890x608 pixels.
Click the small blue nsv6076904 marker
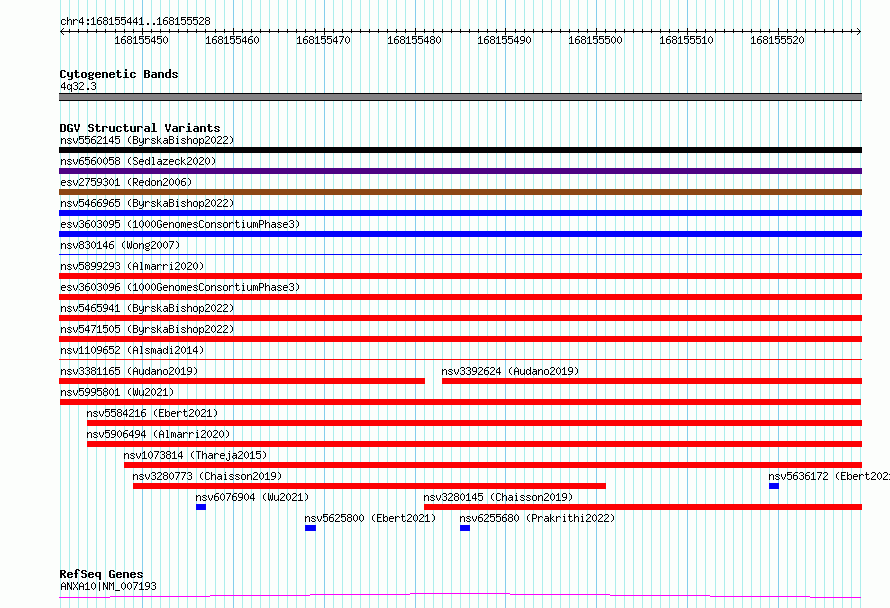click(x=201, y=507)
